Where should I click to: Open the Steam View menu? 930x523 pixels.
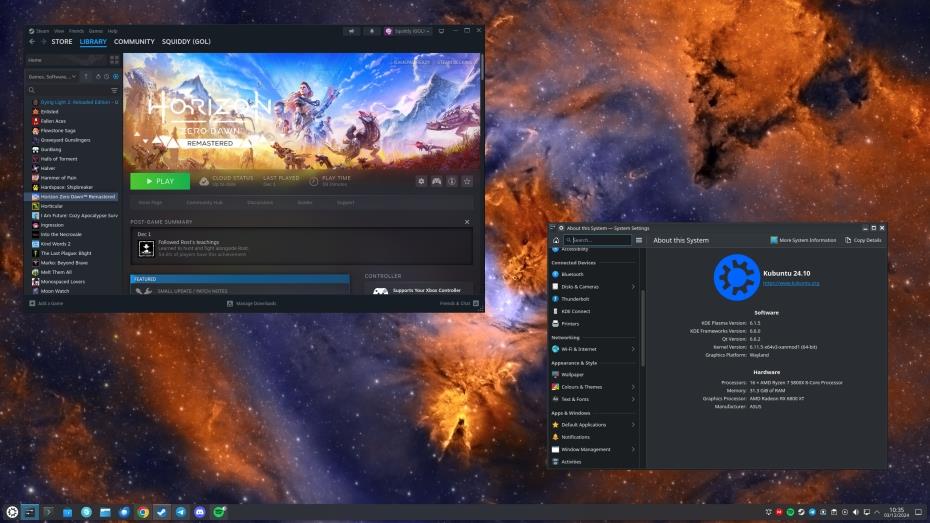pos(59,31)
